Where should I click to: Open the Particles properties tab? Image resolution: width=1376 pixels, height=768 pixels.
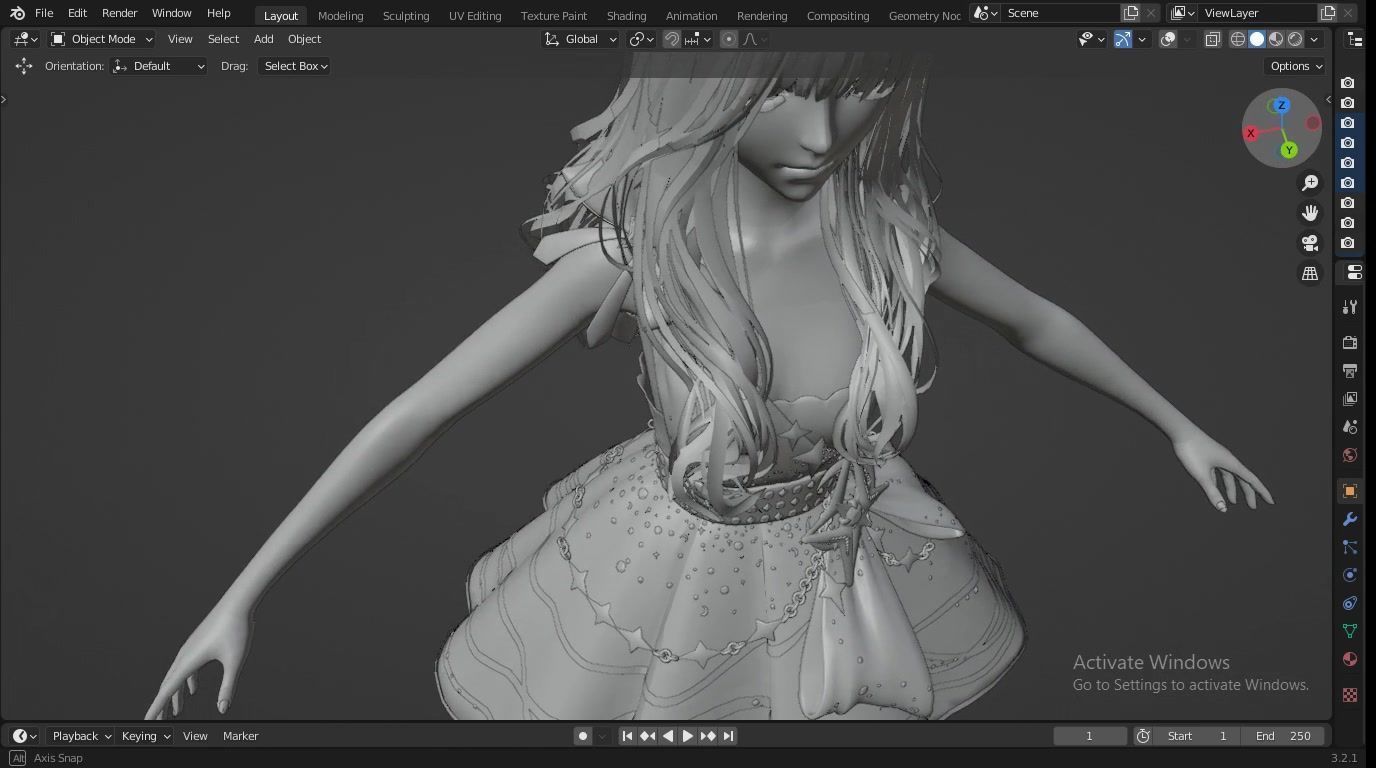point(1350,547)
